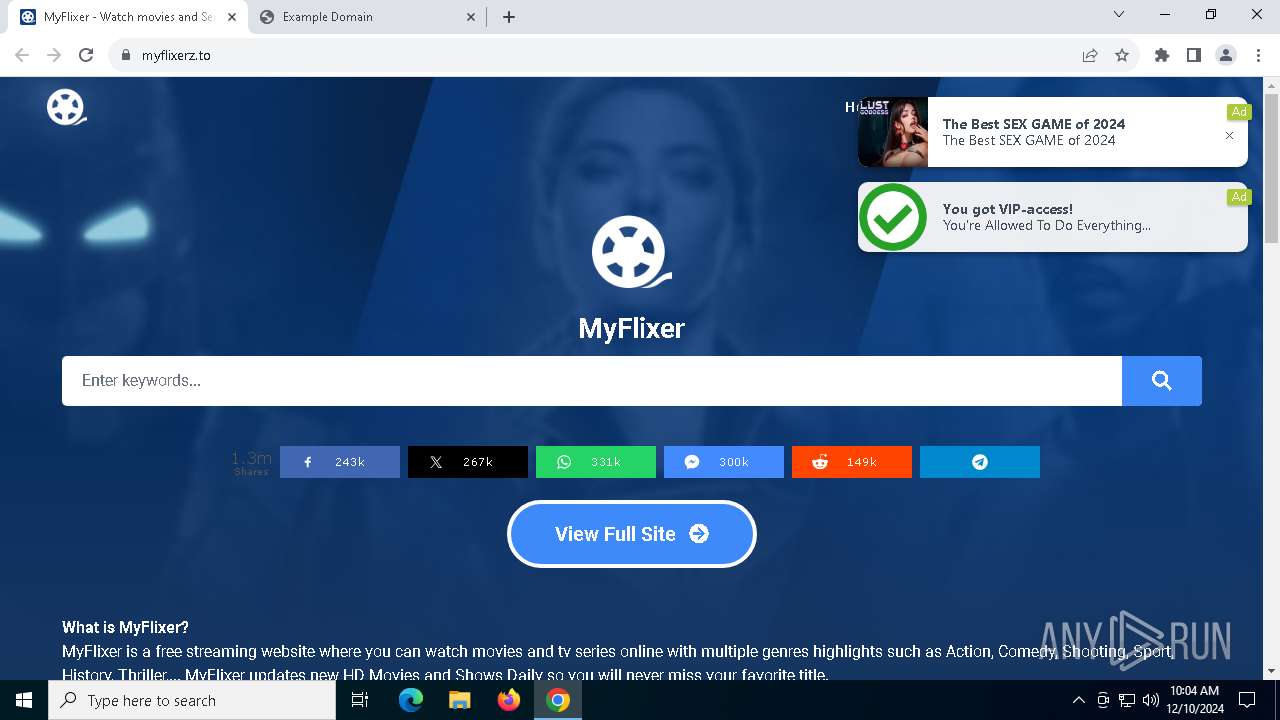Switch to the Example Domain tab
Image resolution: width=1280 pixels, height=720 pixels.
tap(367, 17)
